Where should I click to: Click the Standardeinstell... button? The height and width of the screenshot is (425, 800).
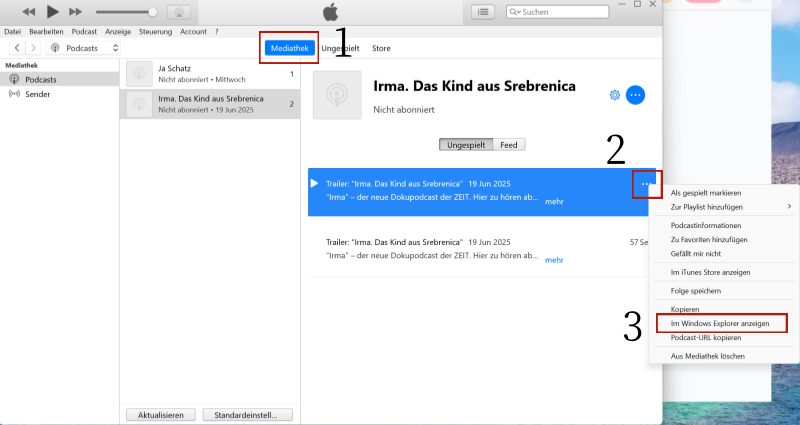click(x=248, y=415)
